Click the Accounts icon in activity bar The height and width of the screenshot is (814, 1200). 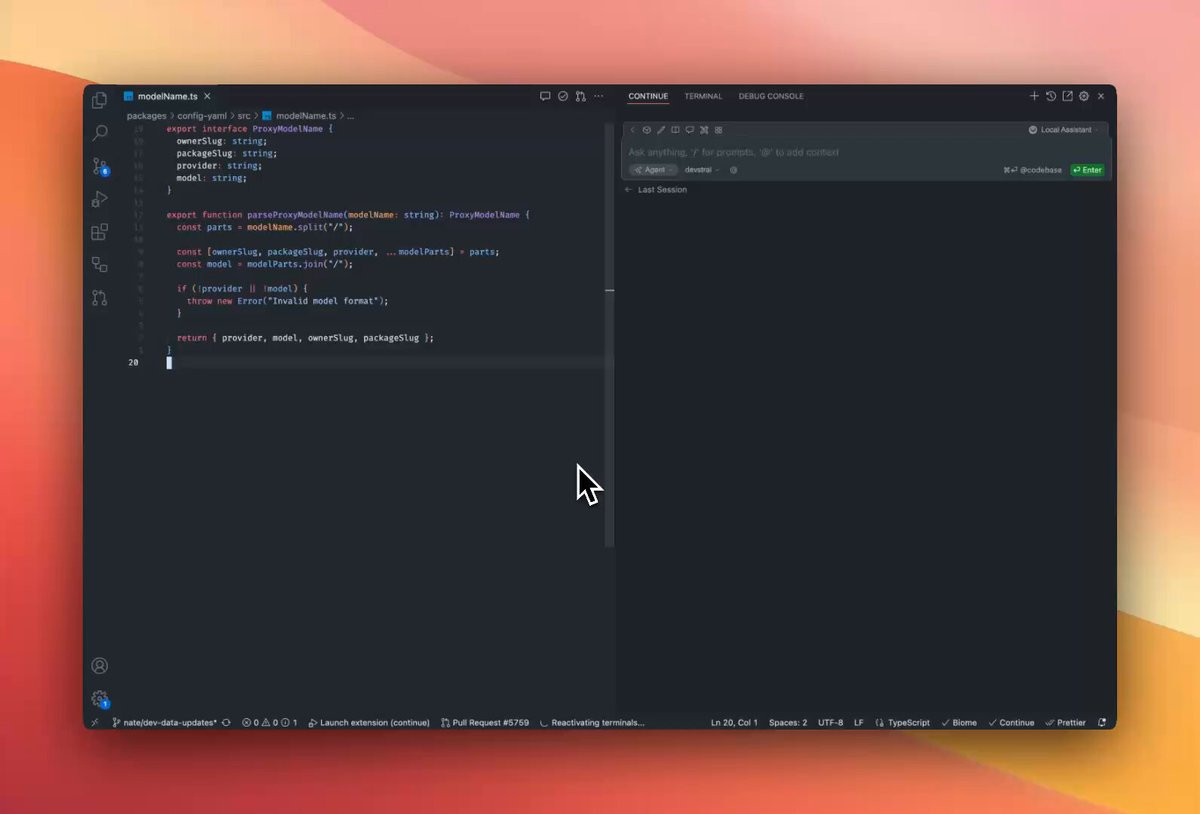(99, 666)
